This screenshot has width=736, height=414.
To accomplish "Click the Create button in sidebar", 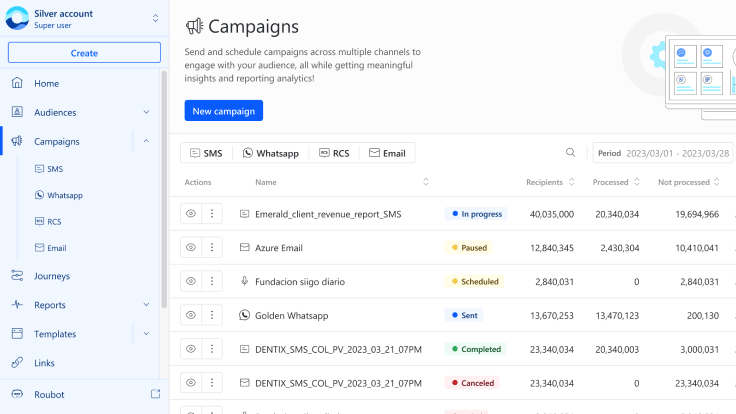I will tap(84, 53).
